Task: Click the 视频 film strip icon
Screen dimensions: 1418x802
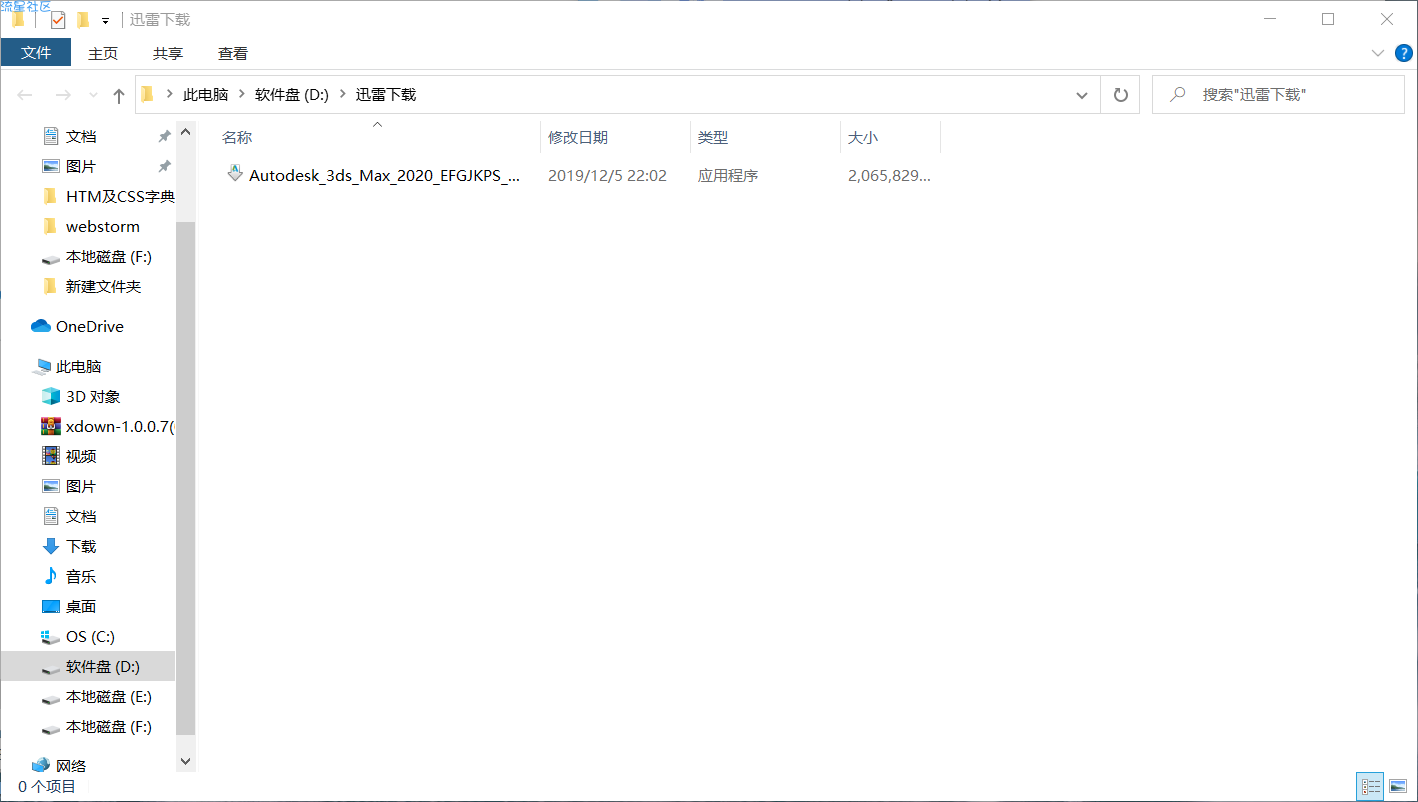Action: tap(51, 456)
